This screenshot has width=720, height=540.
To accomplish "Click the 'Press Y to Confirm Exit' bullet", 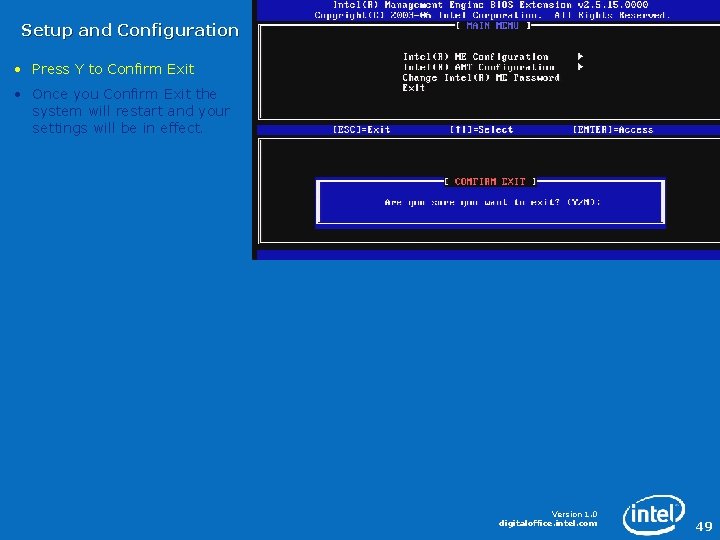I will click(x=112, y=69).
